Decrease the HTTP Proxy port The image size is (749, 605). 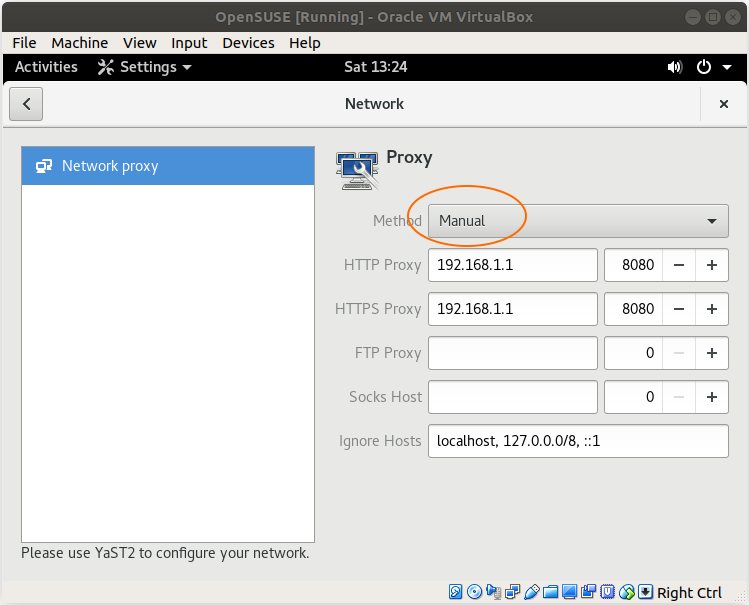point(679,265)
